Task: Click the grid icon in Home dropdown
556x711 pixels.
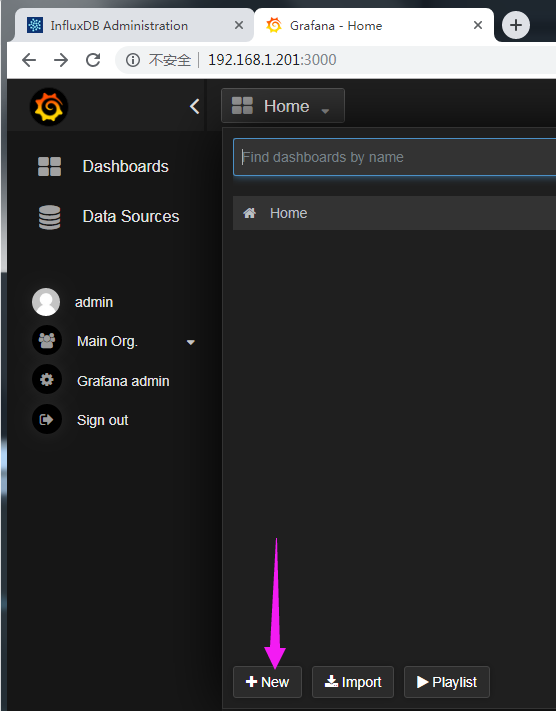Action: (242, 106)
